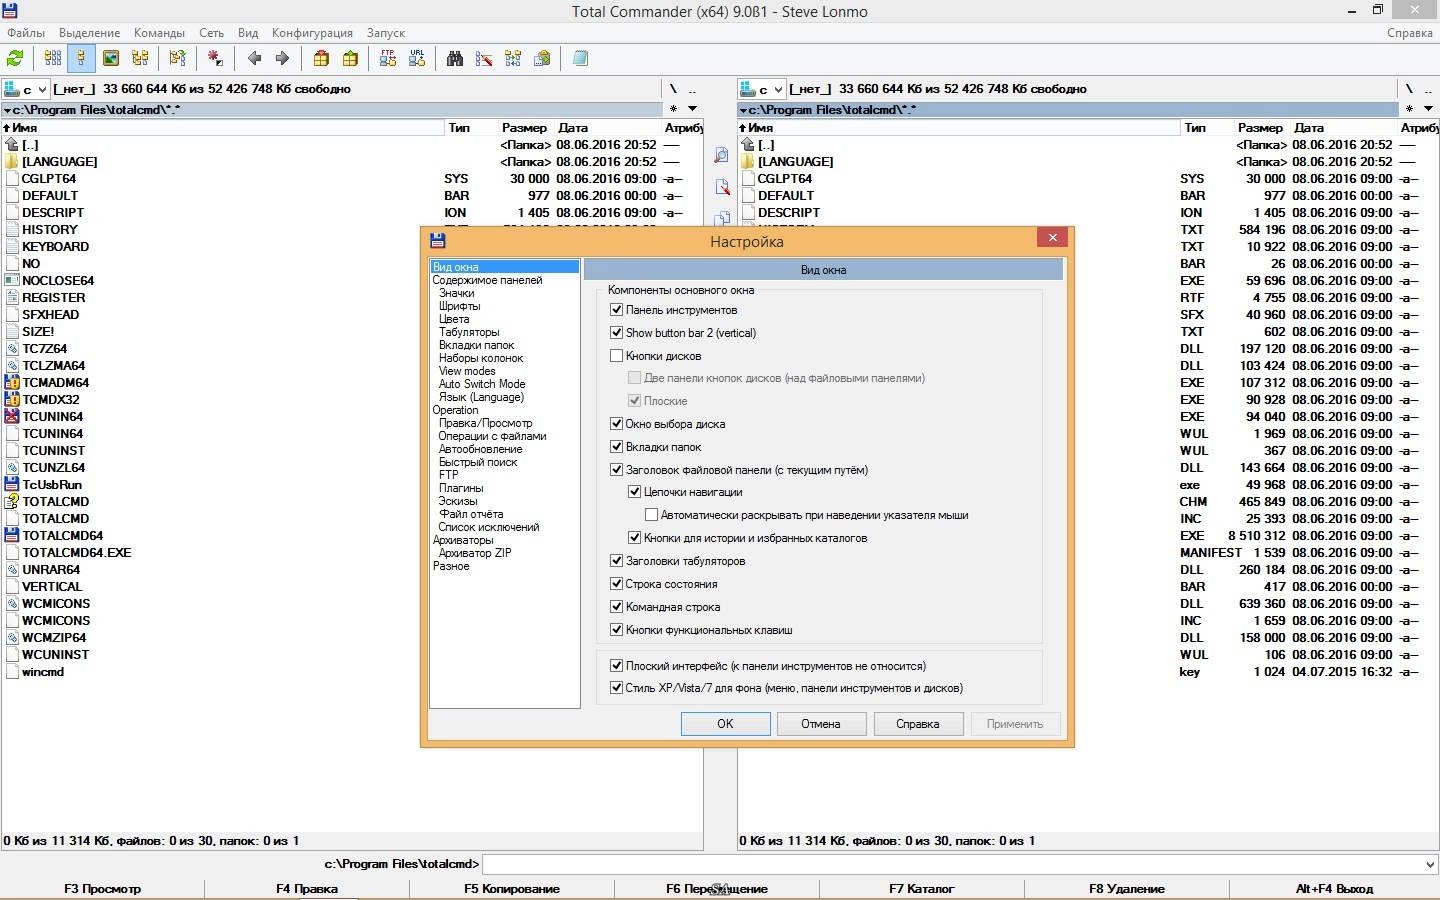Image resolution: width=1440 pixels, height=900 pixels.
Task: Click 'F8 Удаление' function key button
Action: 1127,889
